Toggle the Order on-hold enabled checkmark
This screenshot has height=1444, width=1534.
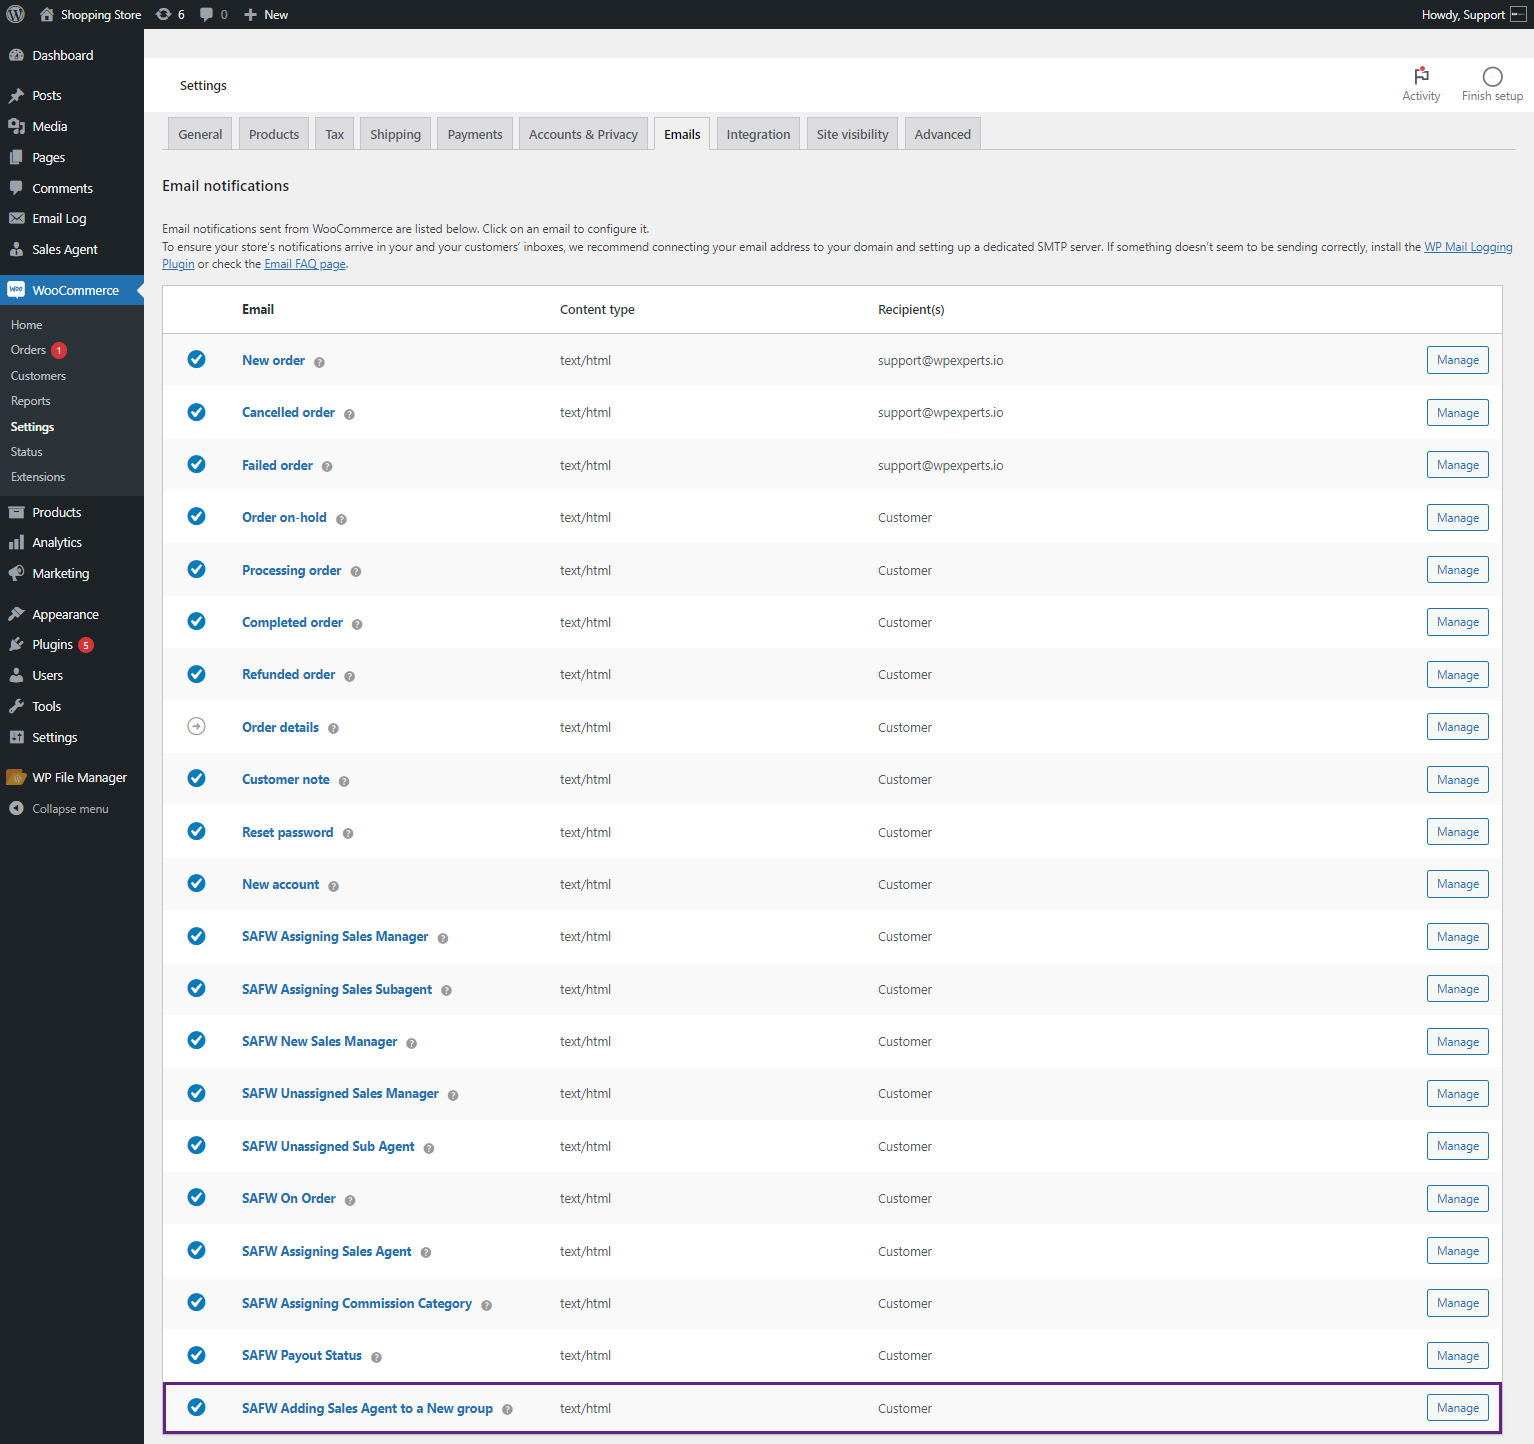(x=197, y=516)
